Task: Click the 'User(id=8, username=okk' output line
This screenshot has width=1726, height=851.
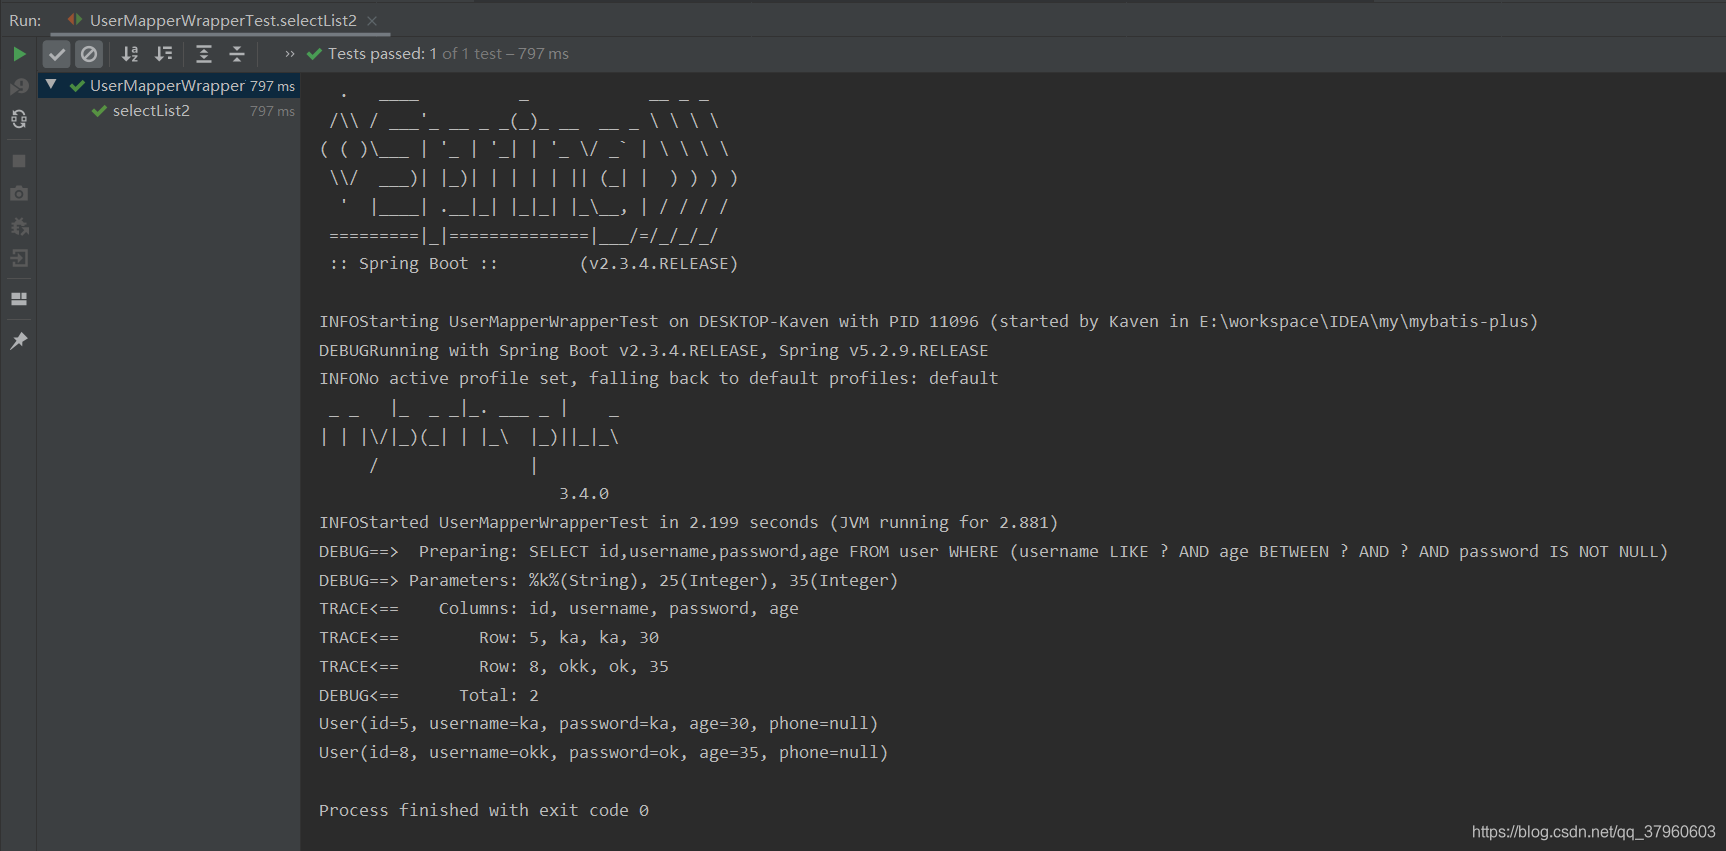Action: pyautogui.click(x=604, y=753)
